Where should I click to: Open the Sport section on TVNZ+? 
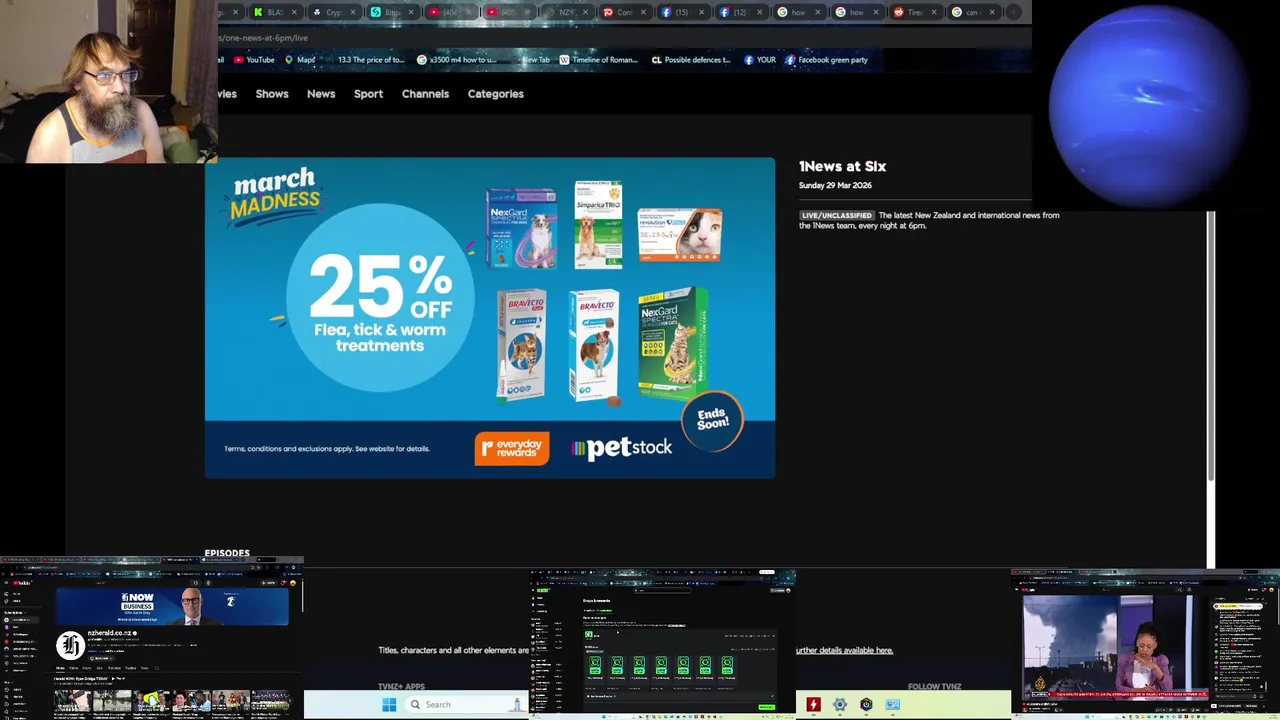[368, 94]
